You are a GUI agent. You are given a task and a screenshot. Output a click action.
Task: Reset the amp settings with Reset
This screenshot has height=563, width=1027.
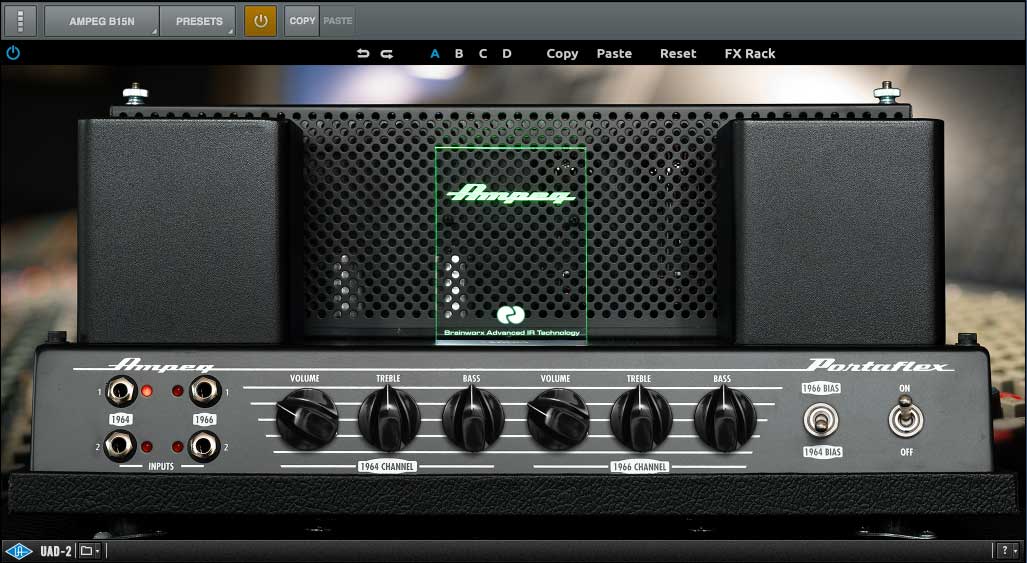click(678, 54)
